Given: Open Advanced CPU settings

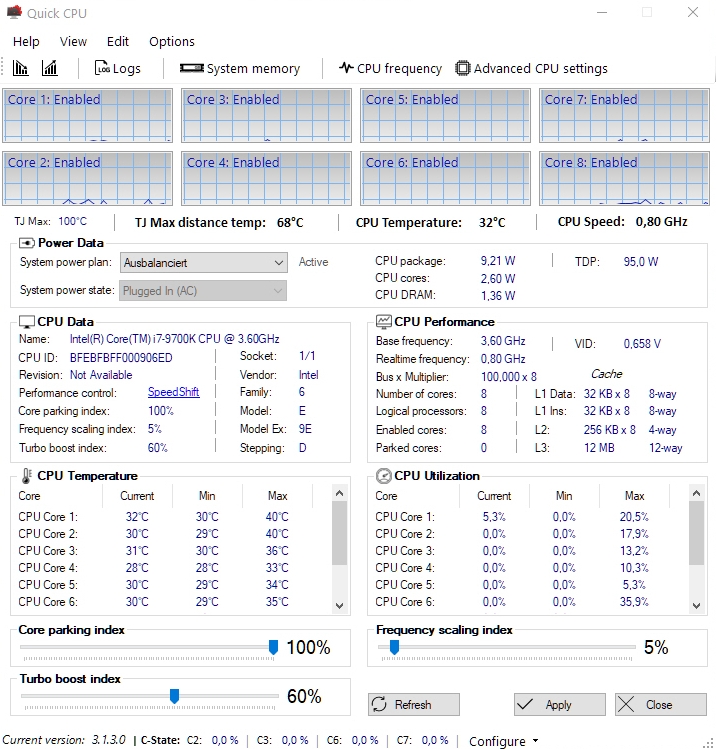Looking at the screenshot, I should tap(531, 68).
